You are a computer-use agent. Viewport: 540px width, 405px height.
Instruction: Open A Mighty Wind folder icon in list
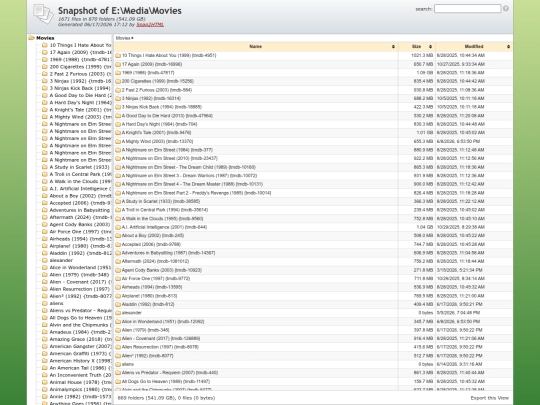pos(118,141)
